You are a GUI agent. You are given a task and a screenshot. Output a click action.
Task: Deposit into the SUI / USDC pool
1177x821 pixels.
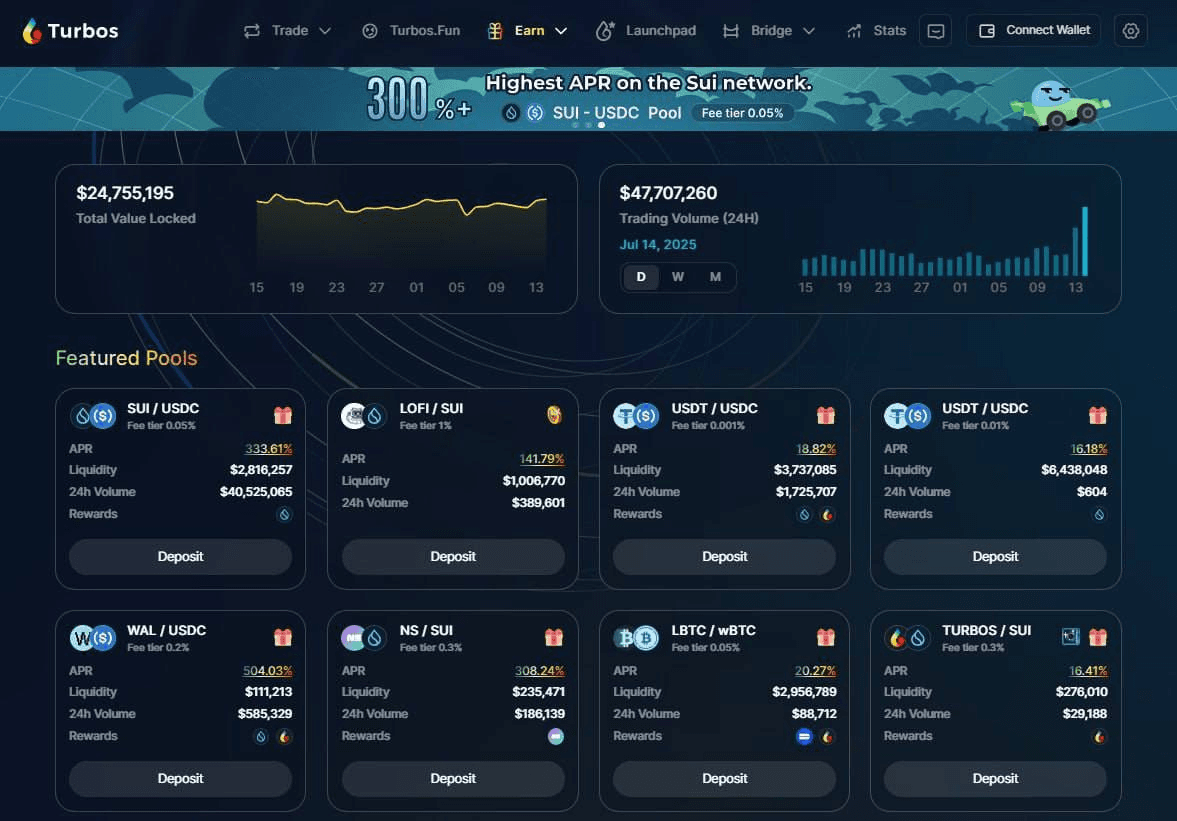coord(180,557)
